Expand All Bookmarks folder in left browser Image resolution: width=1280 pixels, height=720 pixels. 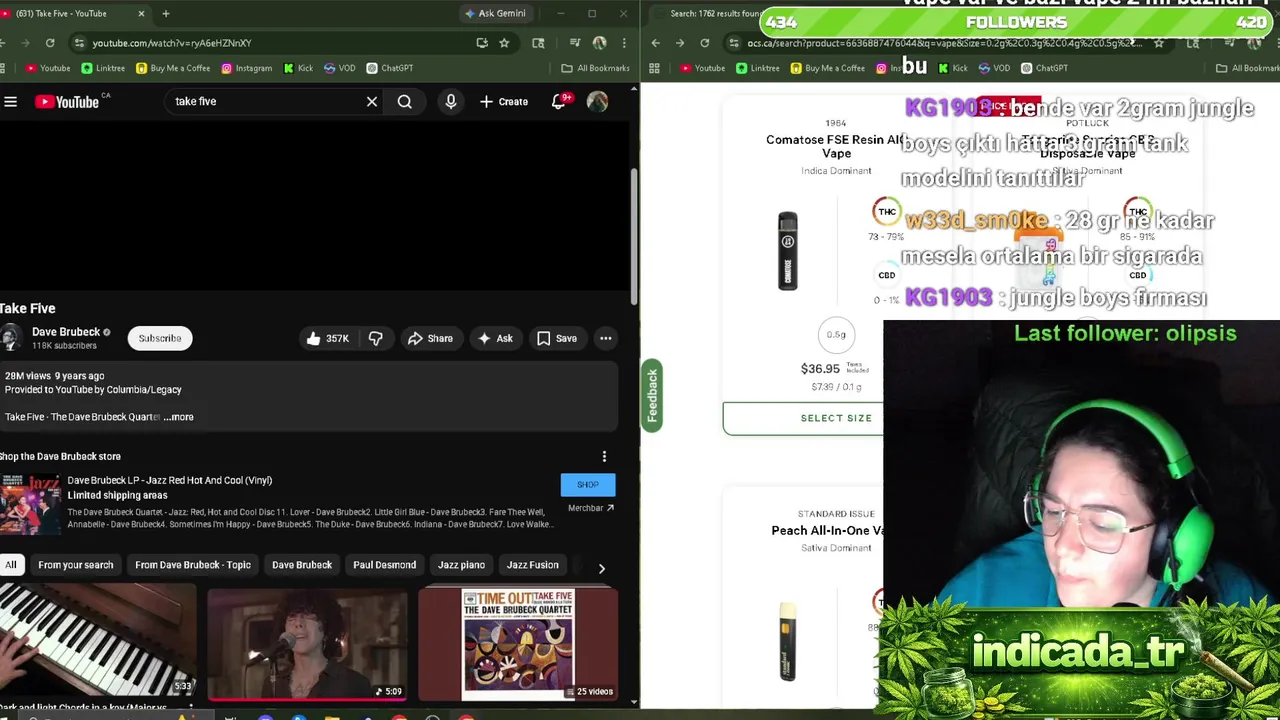click(595, 68)
